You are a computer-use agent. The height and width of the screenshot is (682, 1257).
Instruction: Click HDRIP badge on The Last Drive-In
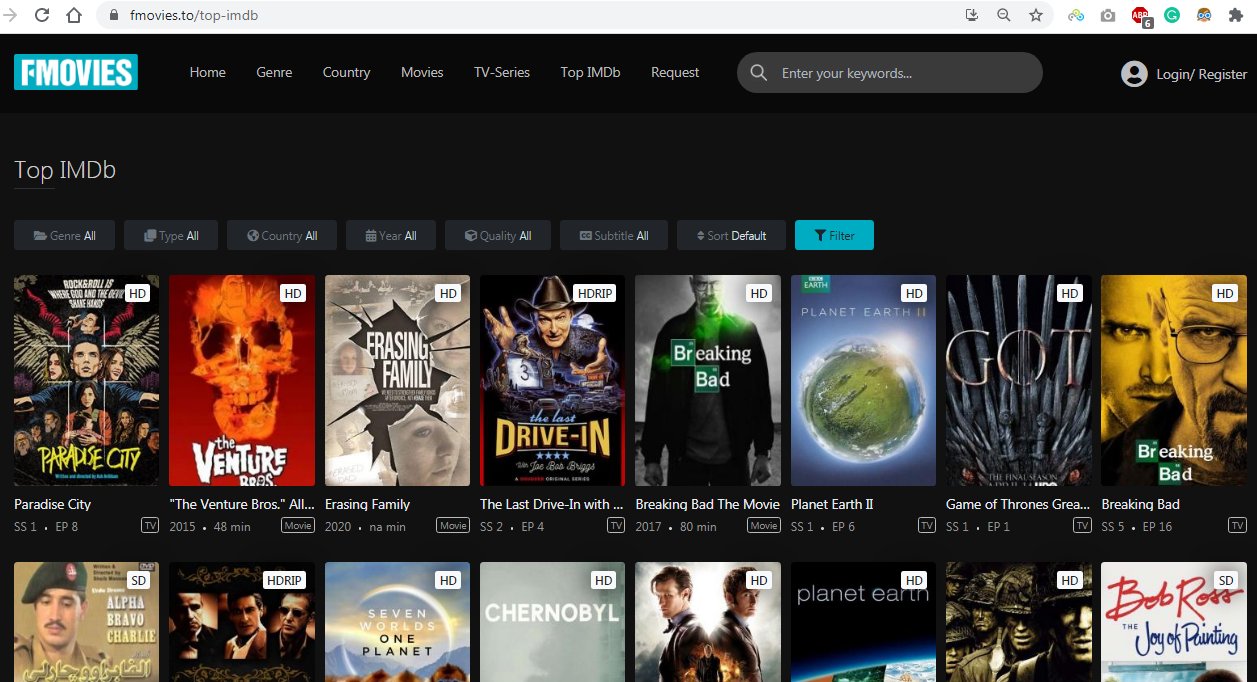tap(595, 293)
